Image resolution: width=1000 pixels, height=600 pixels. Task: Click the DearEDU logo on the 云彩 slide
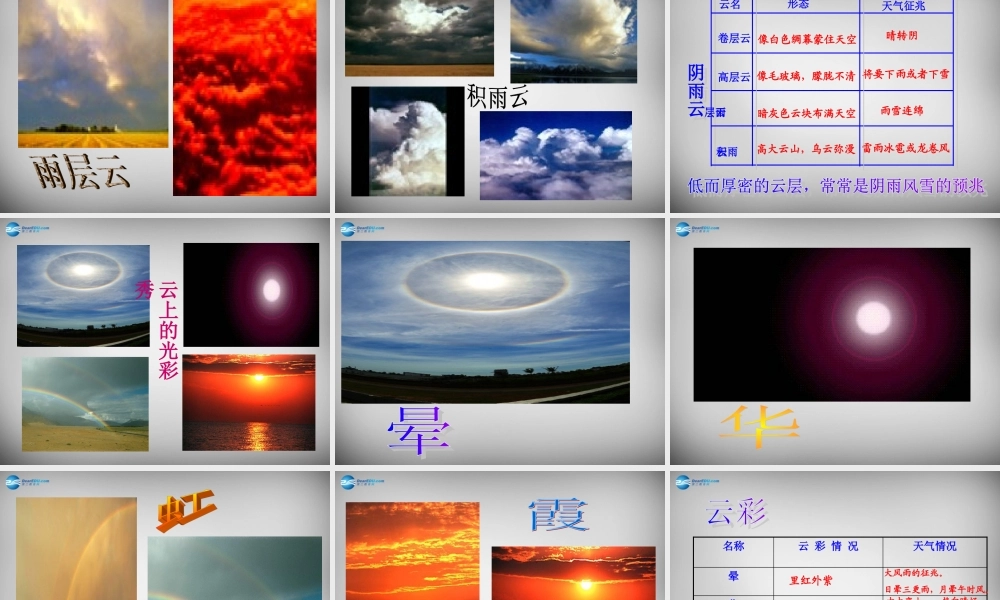click(696, 482)
